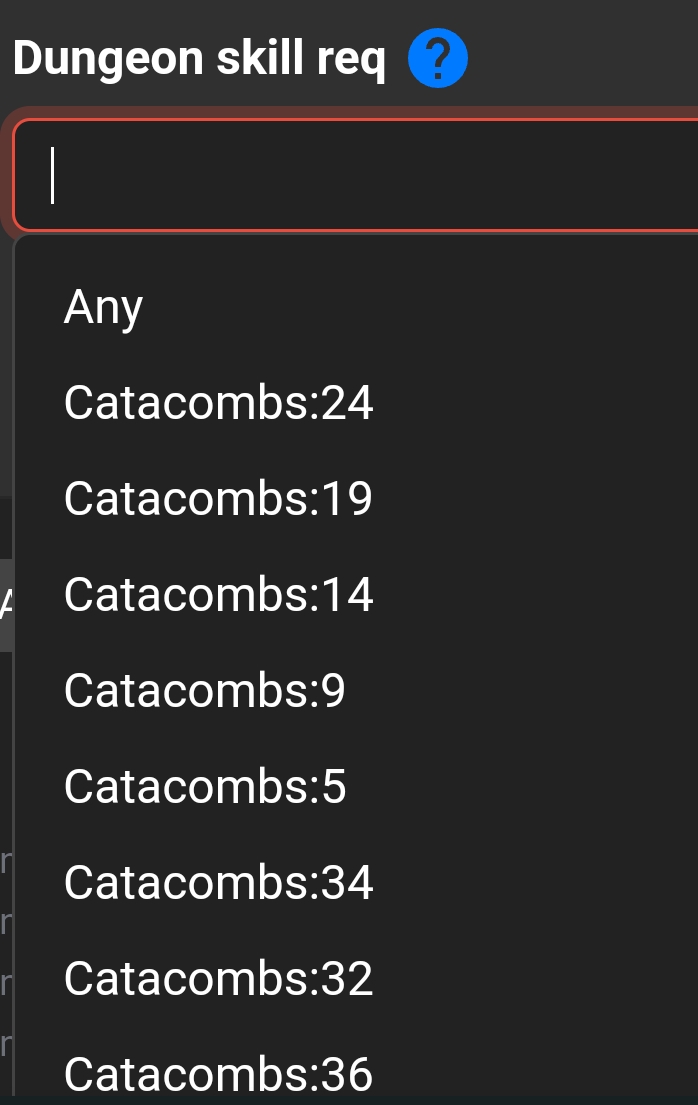Choose the Catacombs:32 option
The height and width of the screenshot is (1105, 698).
[218, 979]
